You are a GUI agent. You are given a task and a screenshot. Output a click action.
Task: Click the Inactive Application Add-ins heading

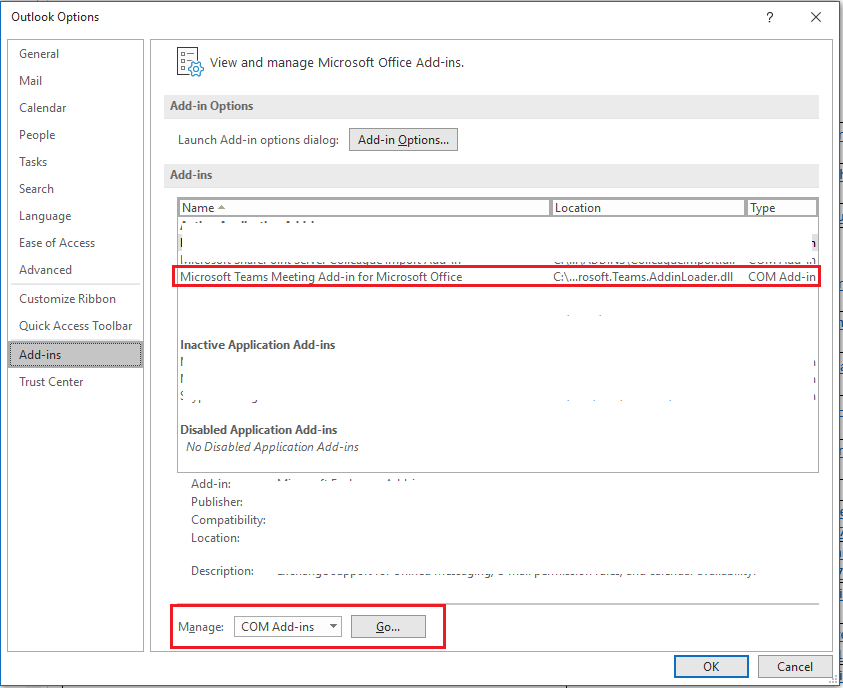258,345
